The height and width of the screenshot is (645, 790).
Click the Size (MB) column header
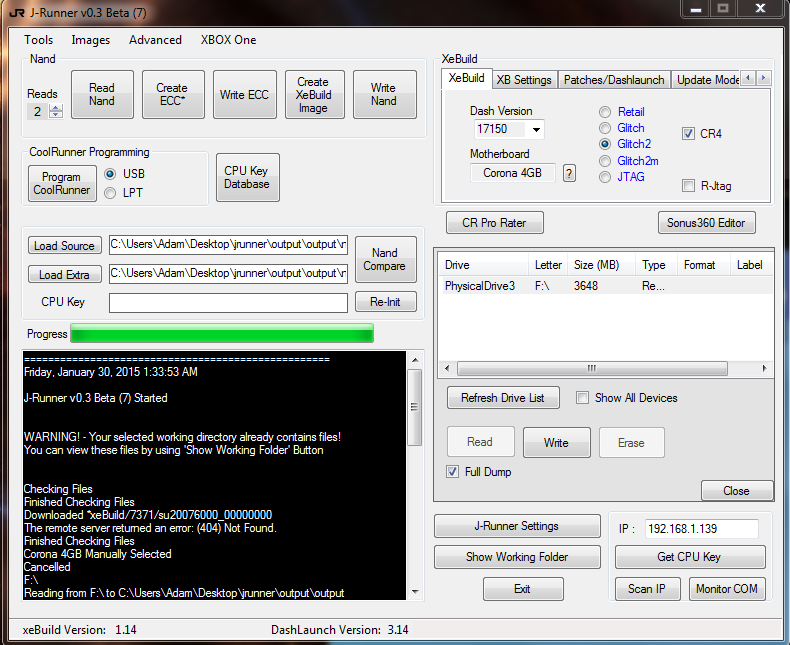600,265
